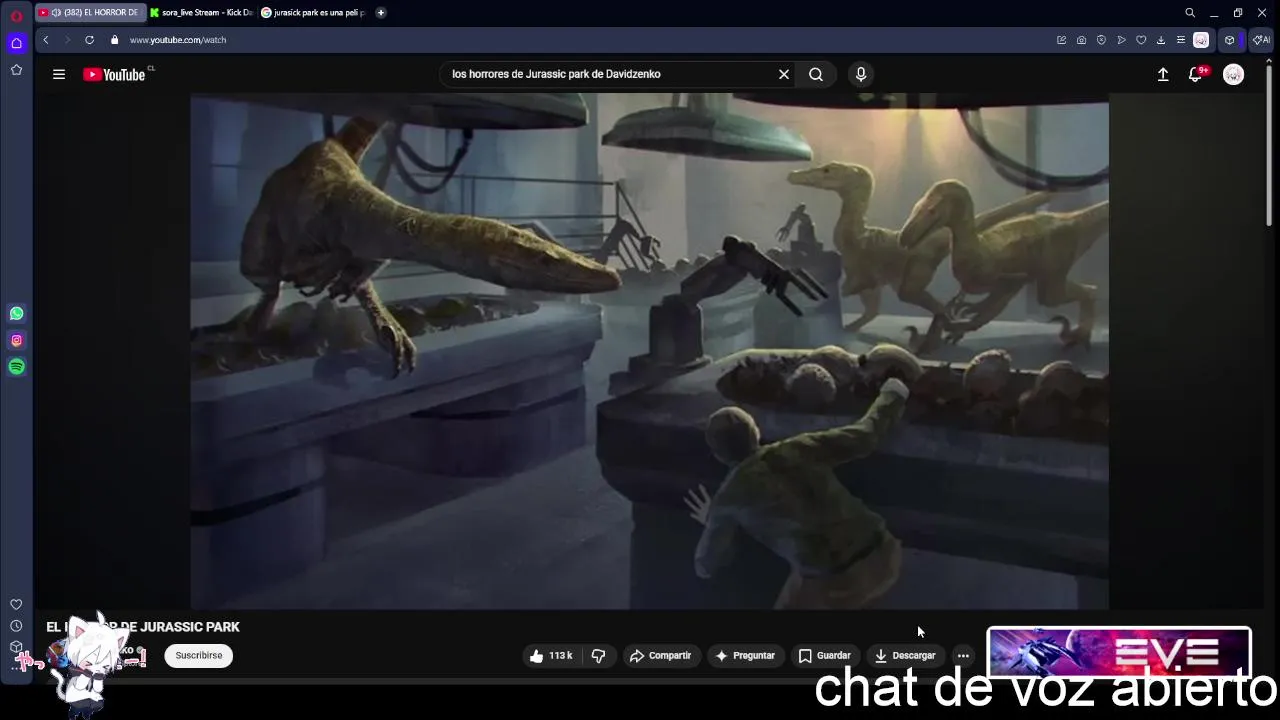Open sidebar heart Pinboards icon
Viewport: 1280px width, 720px height.
(16, 604)
